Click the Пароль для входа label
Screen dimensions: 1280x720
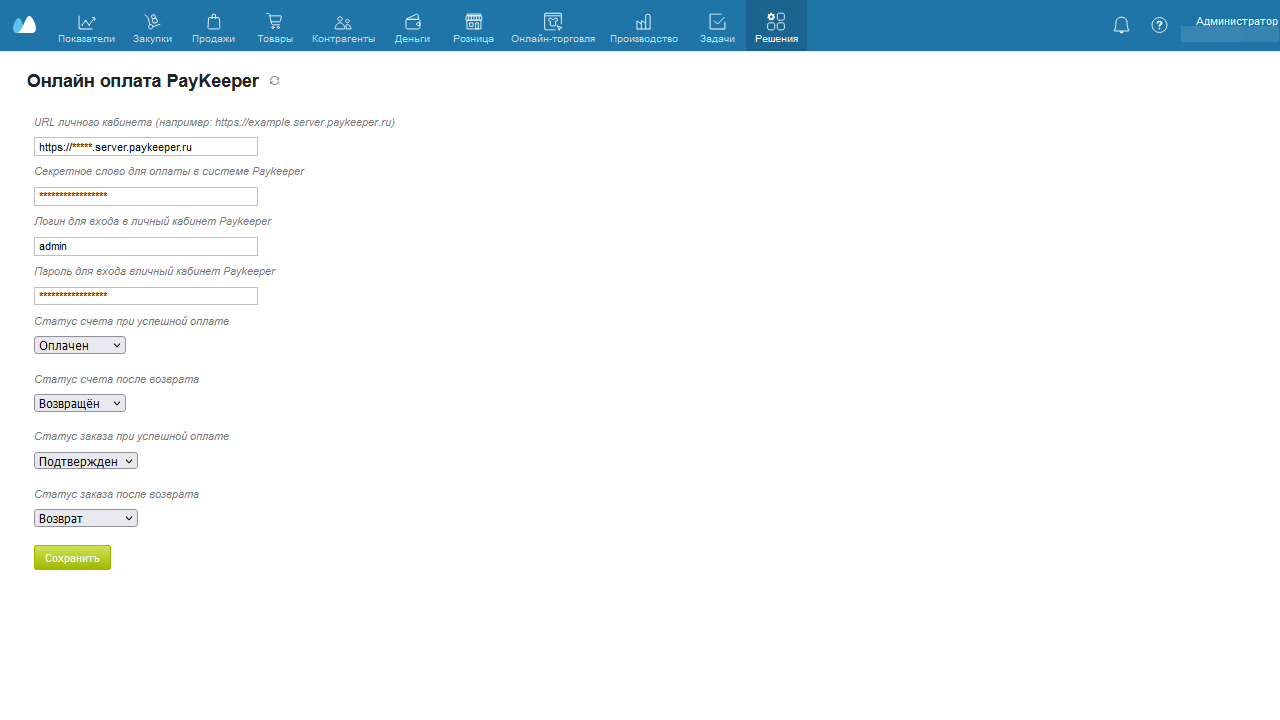click(x=155, y=271)
